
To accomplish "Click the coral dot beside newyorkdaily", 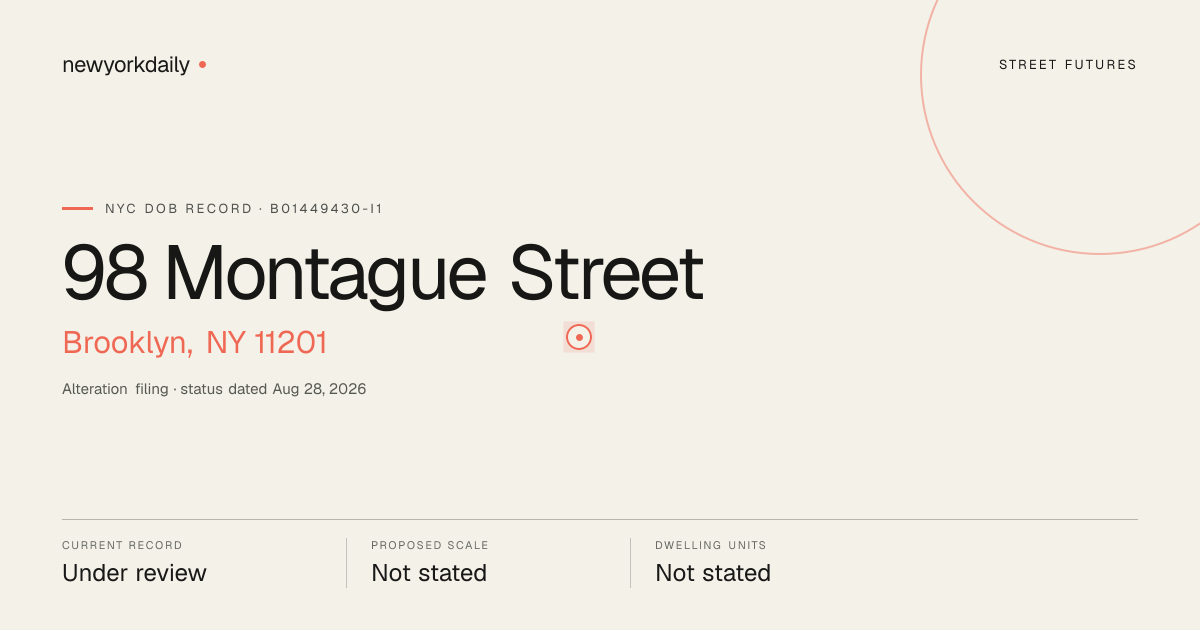I will [x=202, y=64].
